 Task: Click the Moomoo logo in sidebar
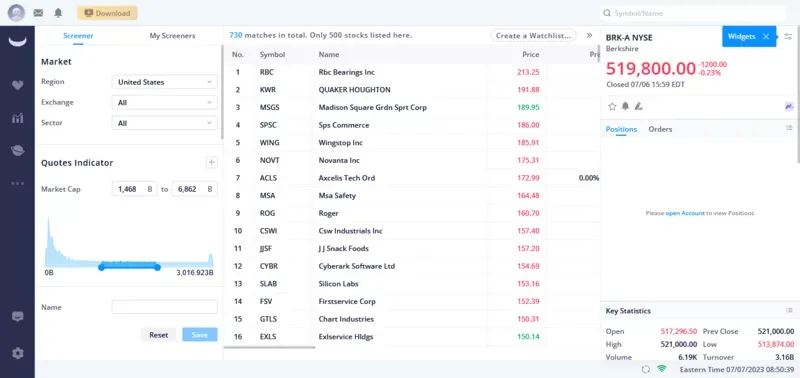click(x=17, y=42)
